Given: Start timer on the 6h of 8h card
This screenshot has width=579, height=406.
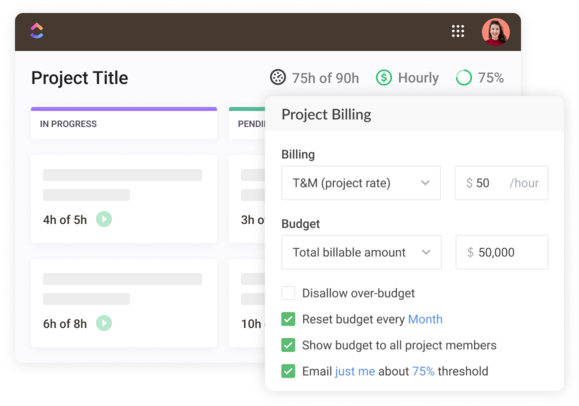Looking at the screenshot, I should 104,323.
